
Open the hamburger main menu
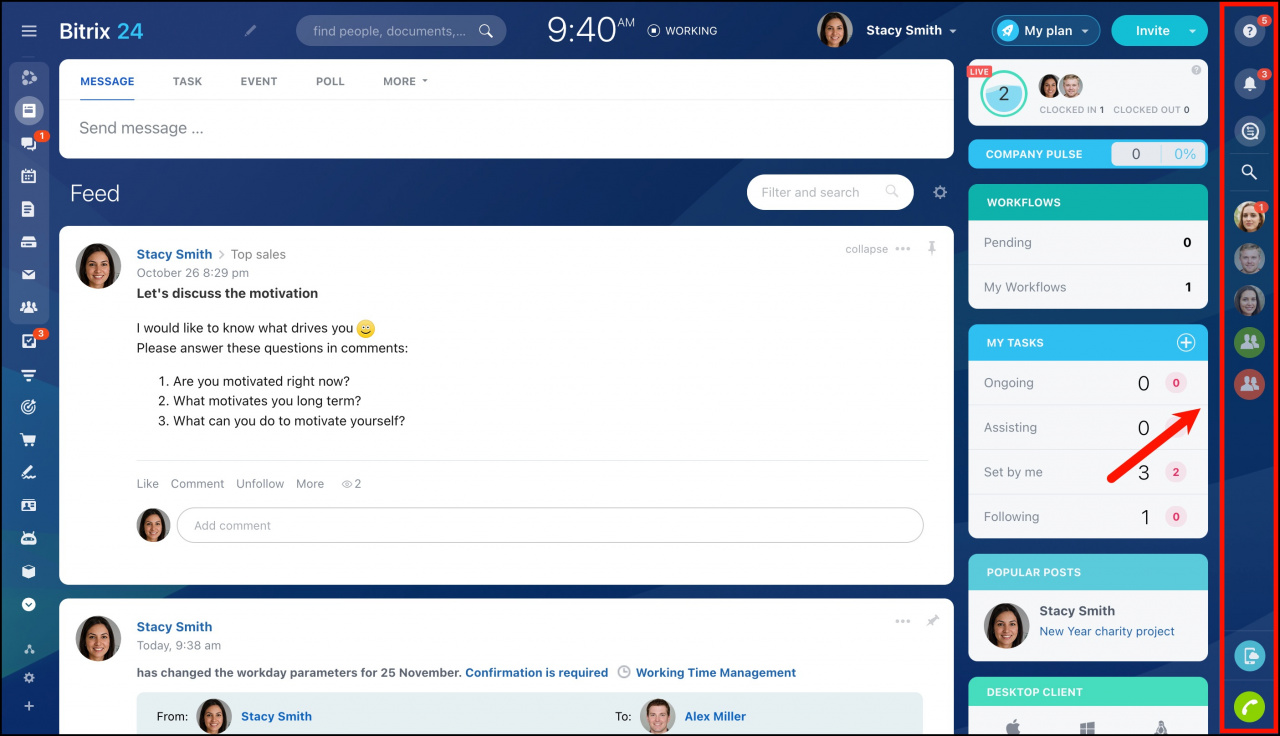(29, 31)
